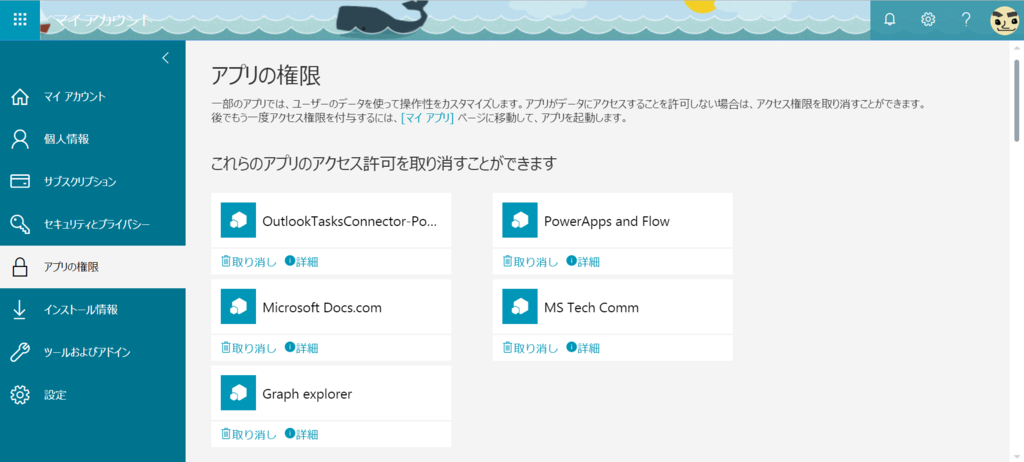Follow the [マイ アプリ] link

tap(427, 119)
